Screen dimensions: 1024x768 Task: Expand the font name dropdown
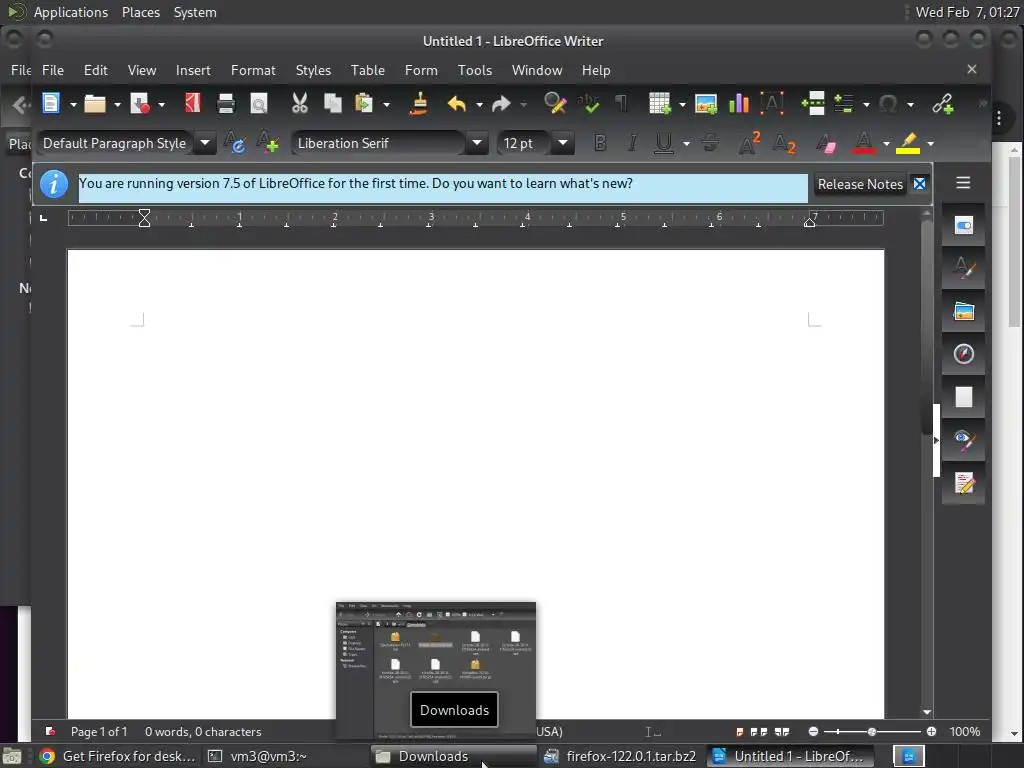(477, 143)
